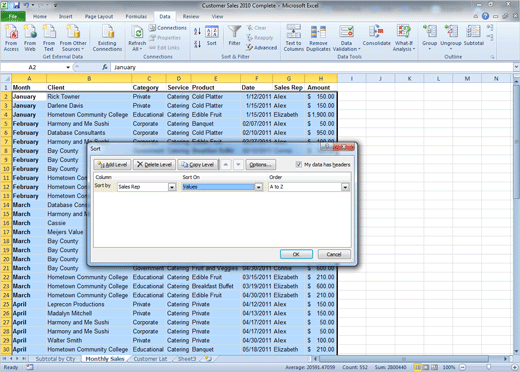This screenshot has width=520, height=372.
Task: Sort A to Z ascending icon
Action: click(x=197, y=32)
